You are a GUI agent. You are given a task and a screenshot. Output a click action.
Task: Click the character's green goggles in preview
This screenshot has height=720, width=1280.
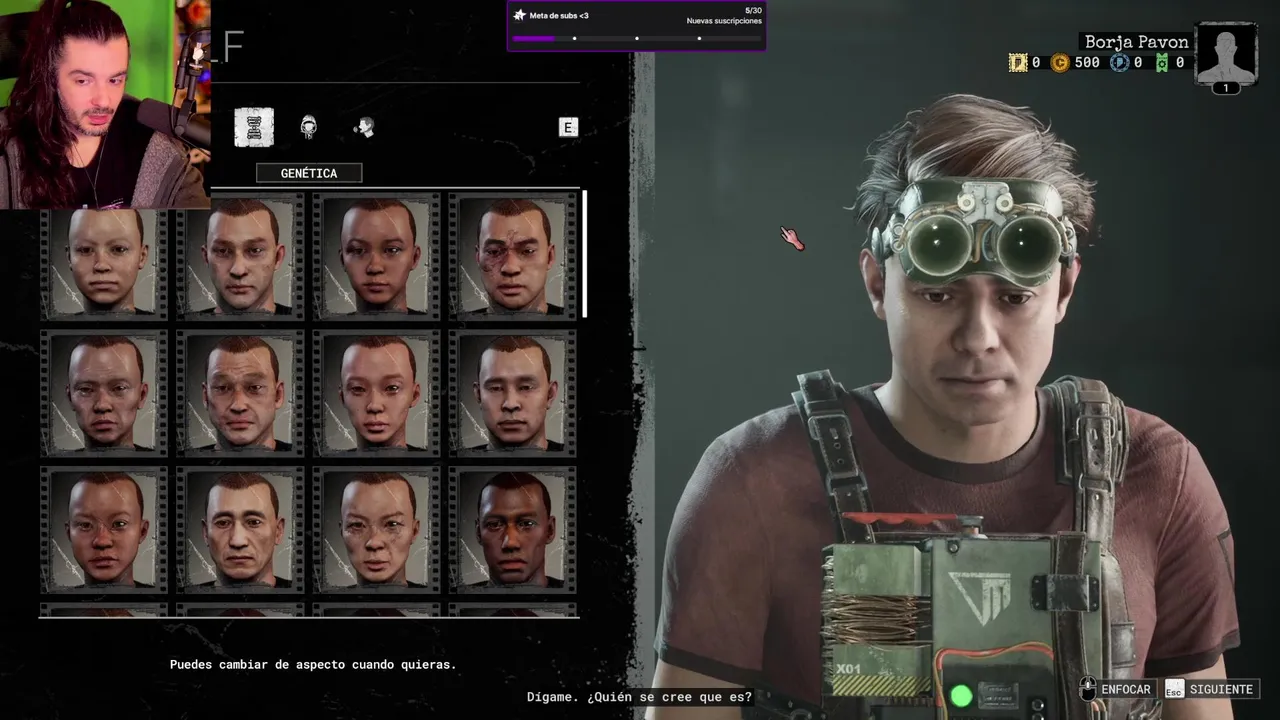pyautogui.click(x=974, y=235)
